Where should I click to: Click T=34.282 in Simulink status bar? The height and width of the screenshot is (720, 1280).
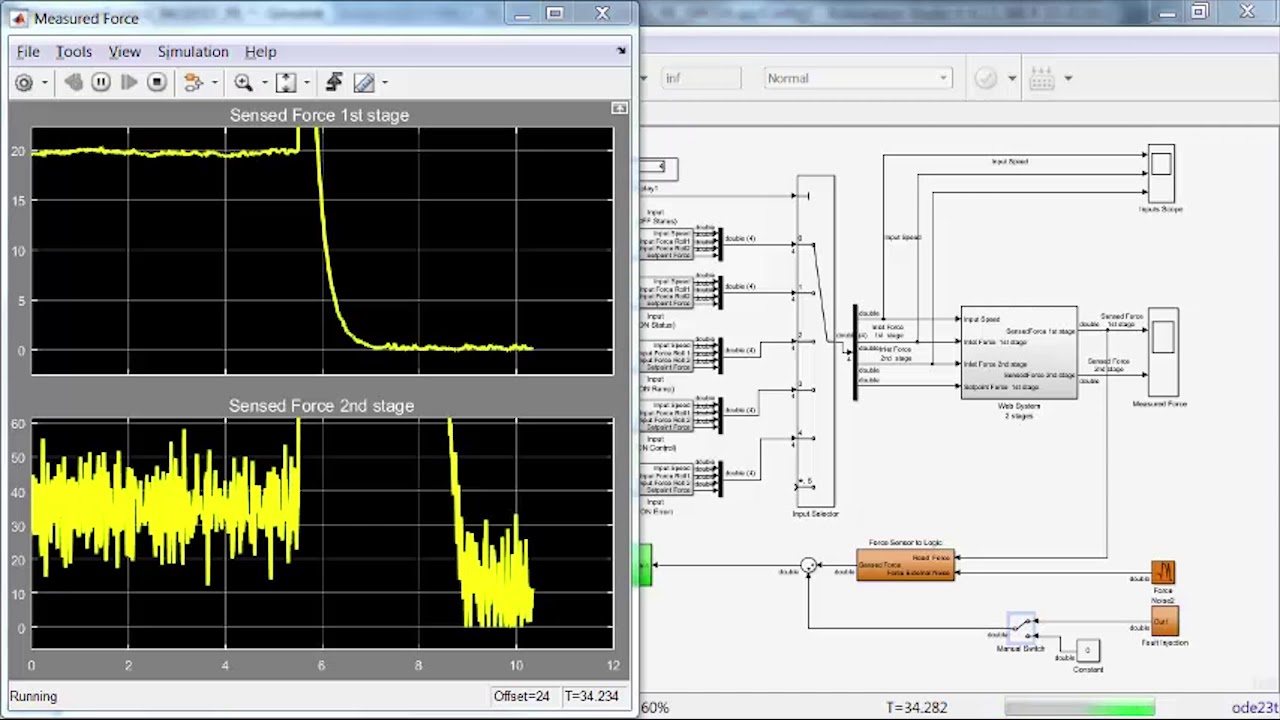click(917, 708)
